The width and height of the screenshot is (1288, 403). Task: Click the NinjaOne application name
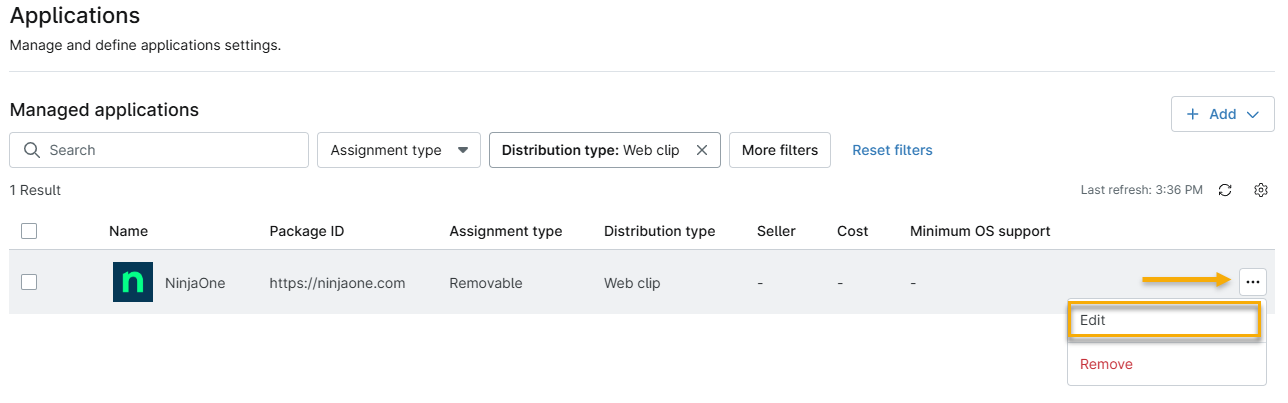click(x=195, y=283)
